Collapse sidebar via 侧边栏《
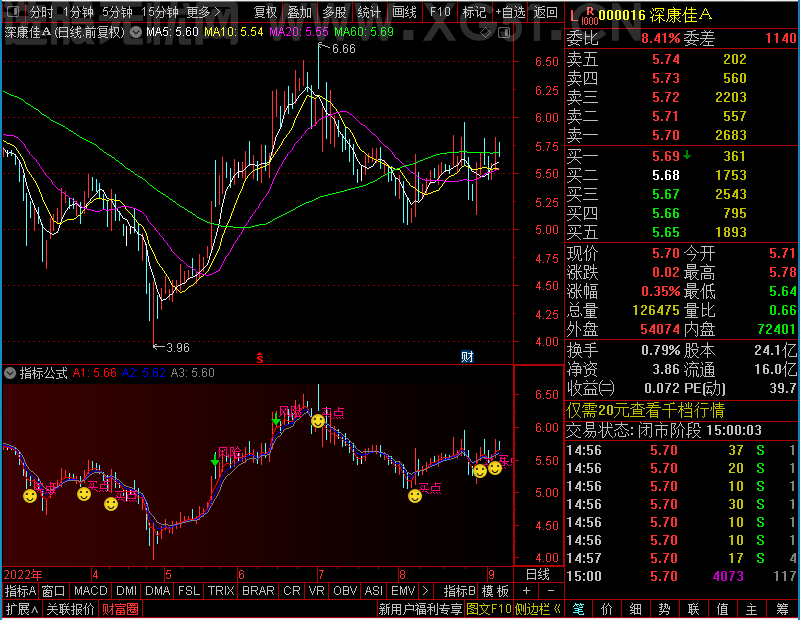800x620 pixels. pyautogui.click(x=538, y=609)
